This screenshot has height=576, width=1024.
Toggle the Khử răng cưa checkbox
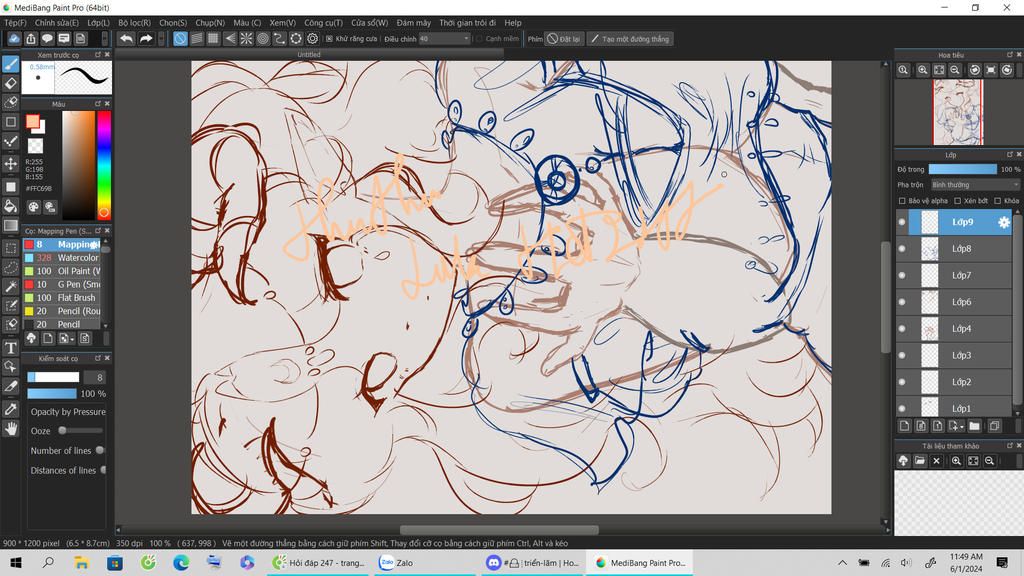(x=329, y=39)
